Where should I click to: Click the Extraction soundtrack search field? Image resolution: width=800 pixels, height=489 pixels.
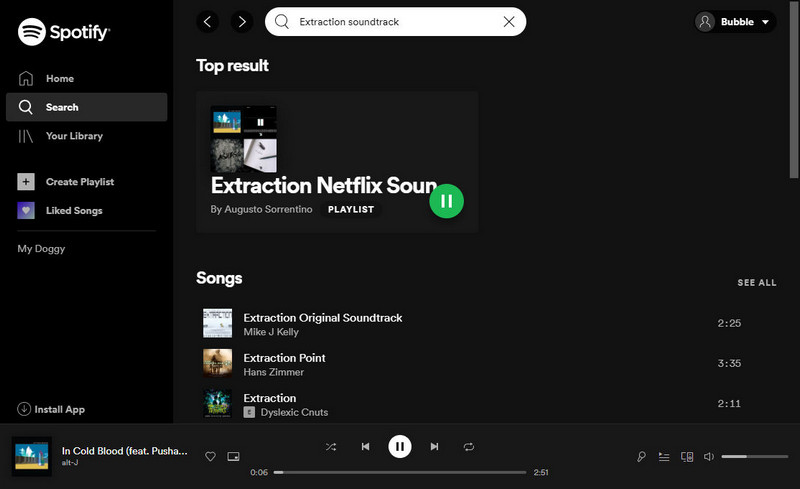(395, 21)
